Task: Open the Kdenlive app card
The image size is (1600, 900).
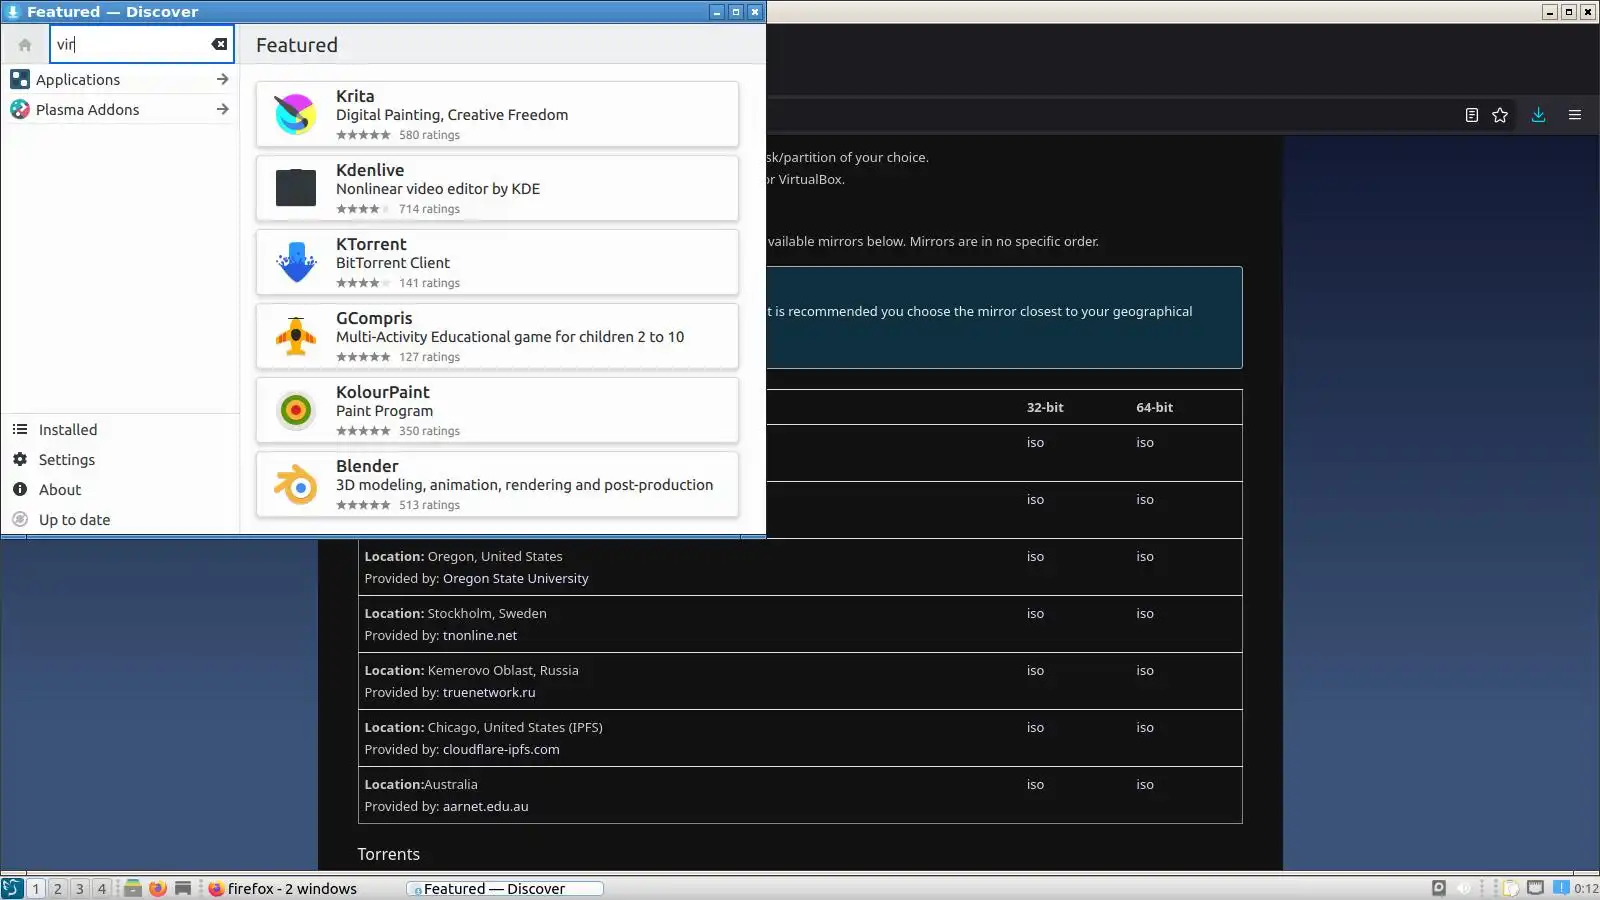Action: 497,188
